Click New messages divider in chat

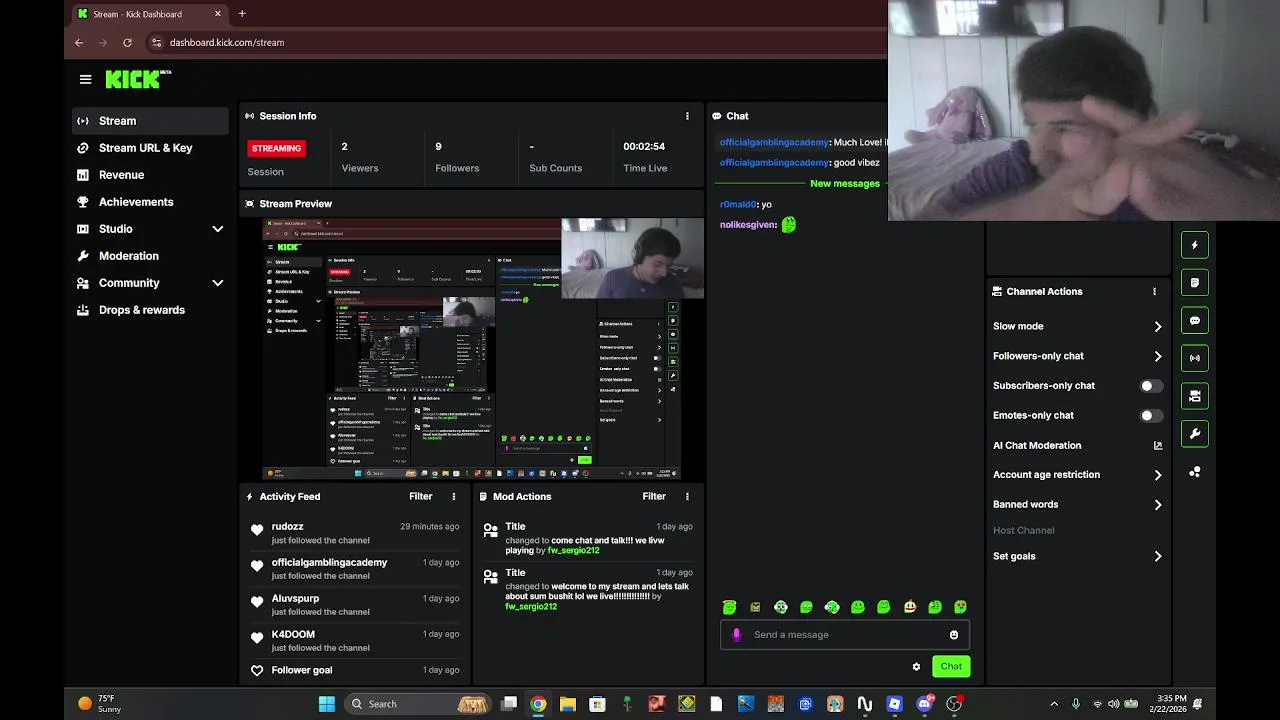click(x=845, y=184)
